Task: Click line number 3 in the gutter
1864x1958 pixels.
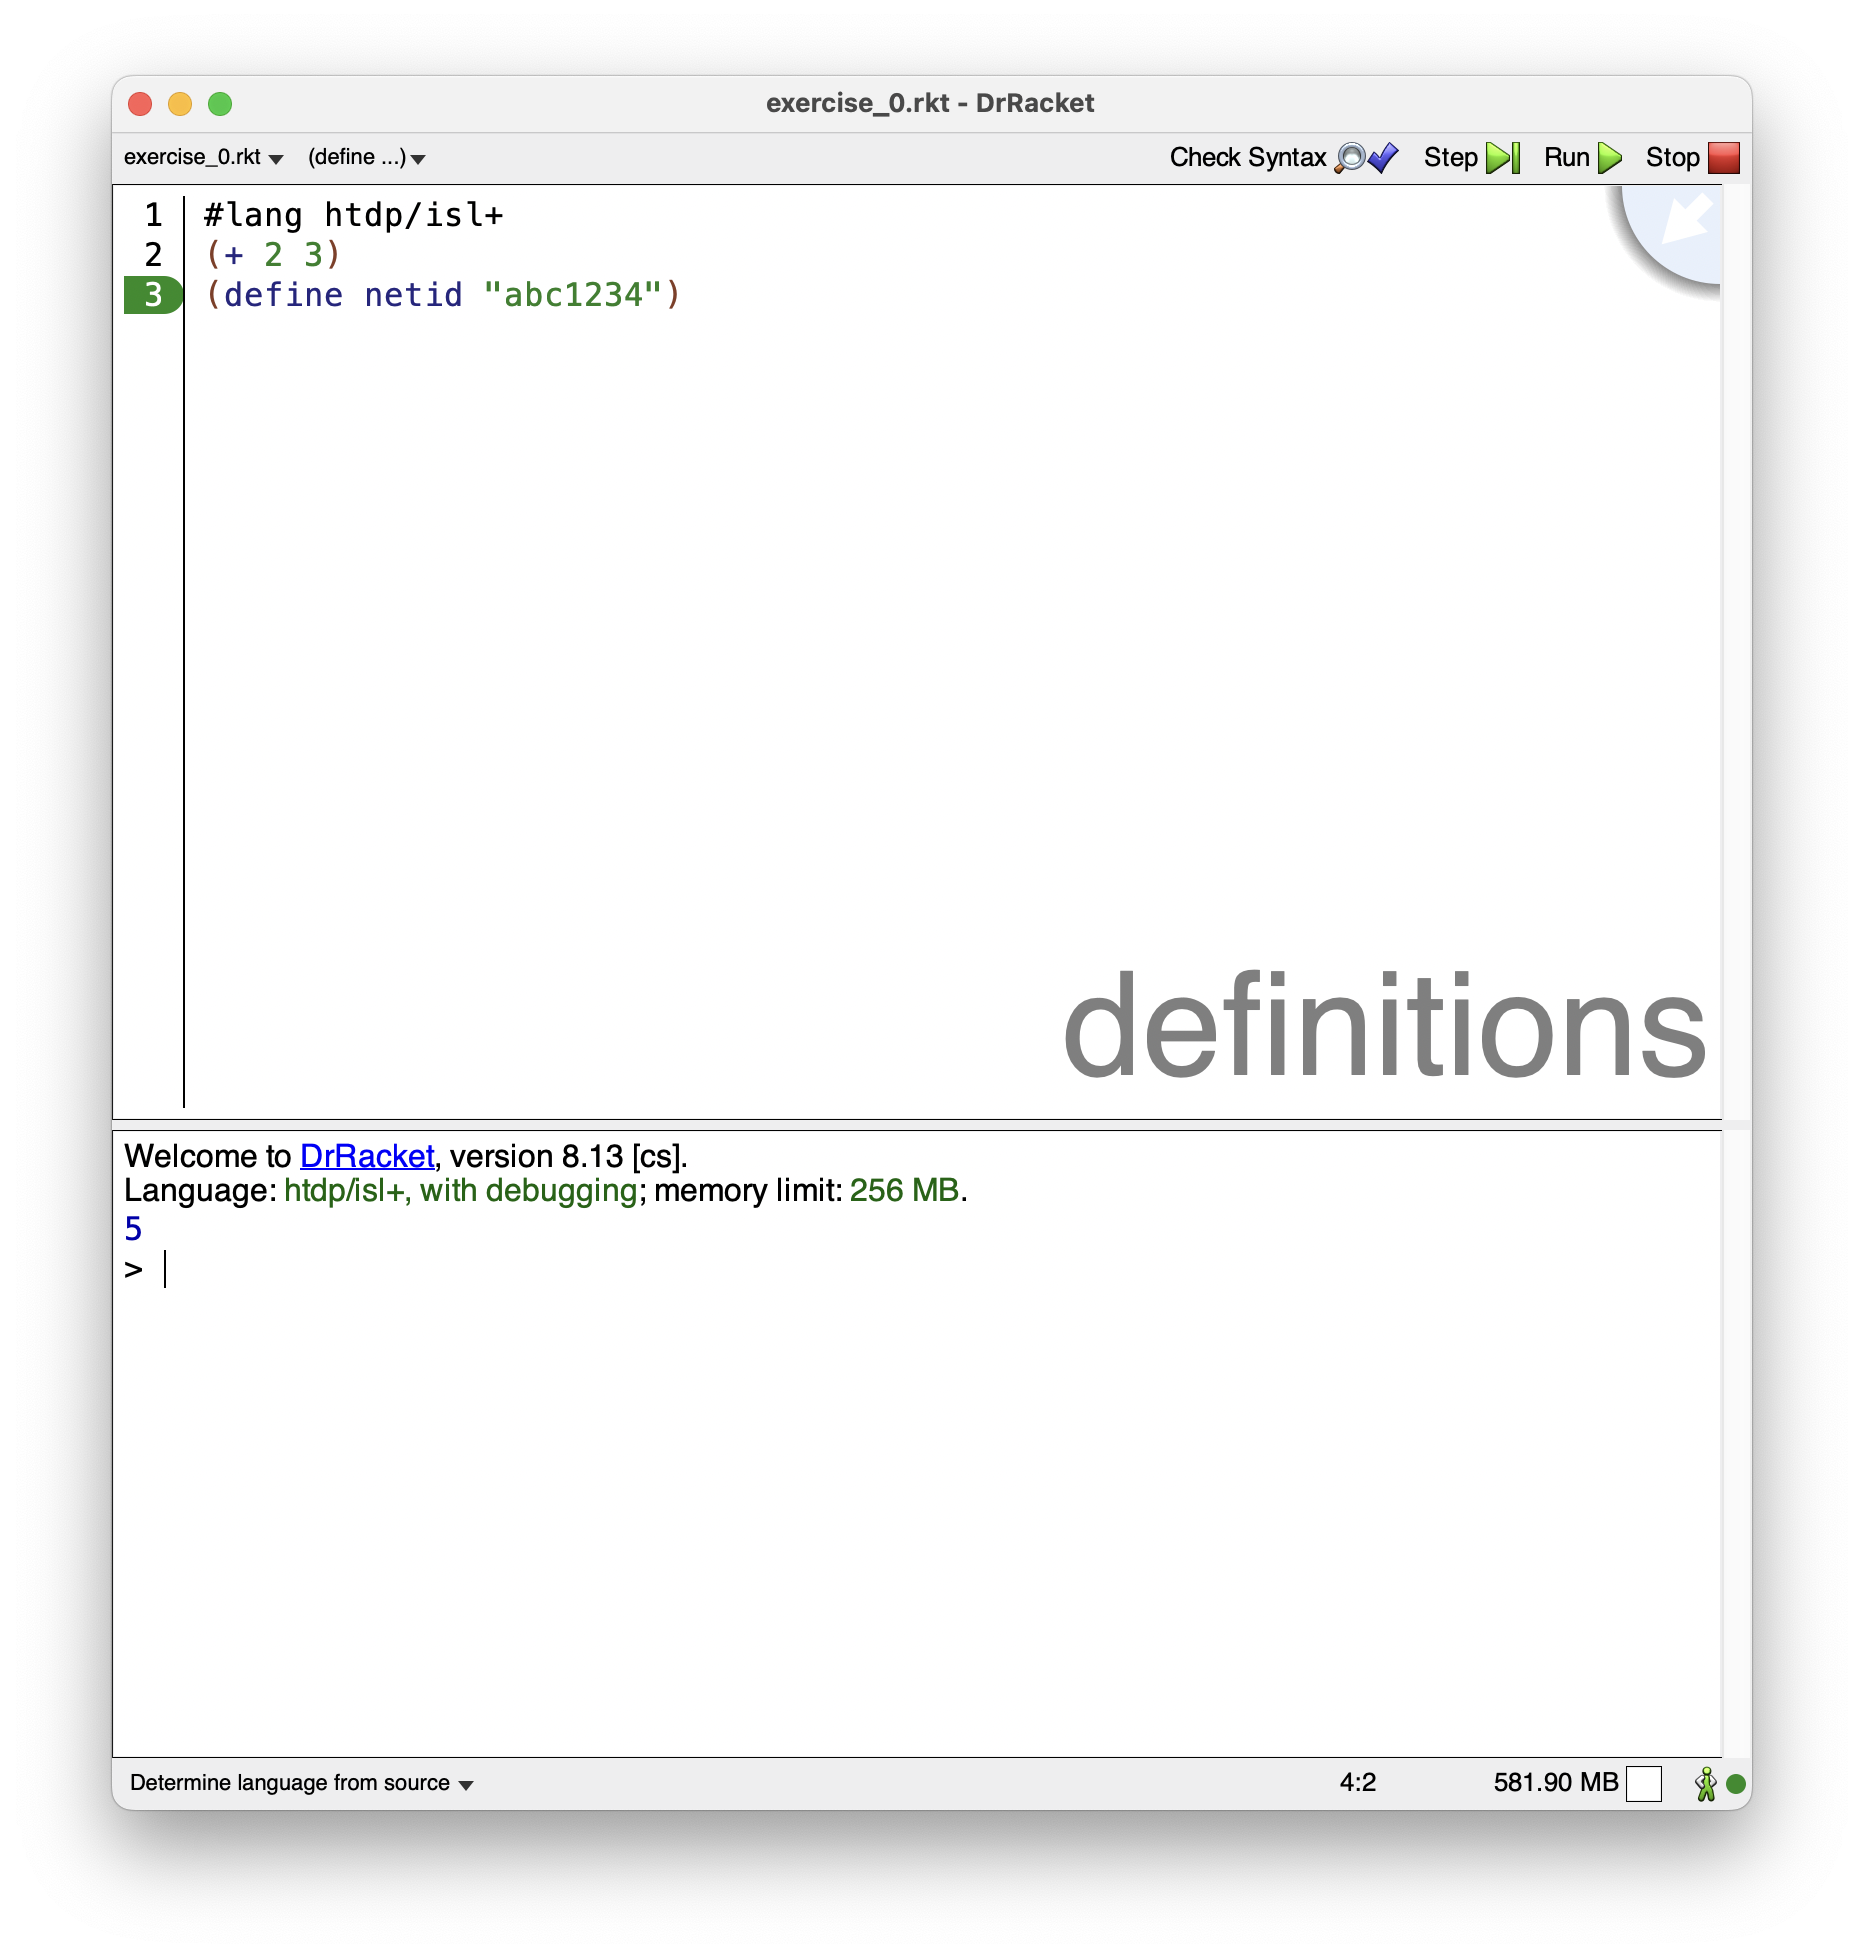Action: [x=153, y=295]
